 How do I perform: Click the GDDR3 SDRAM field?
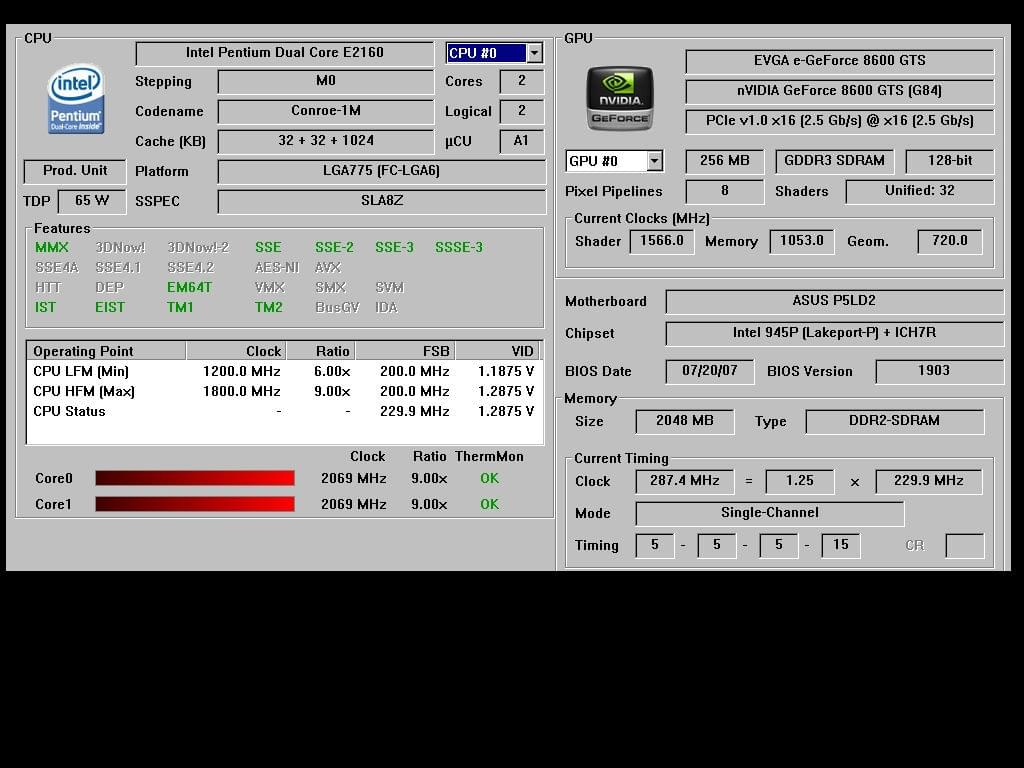click(x=834, y=161)
